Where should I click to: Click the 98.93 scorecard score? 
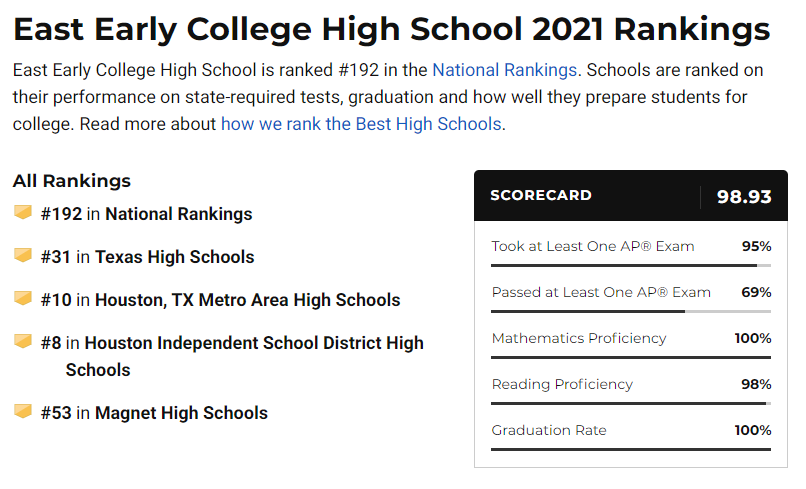coord(744,196)
